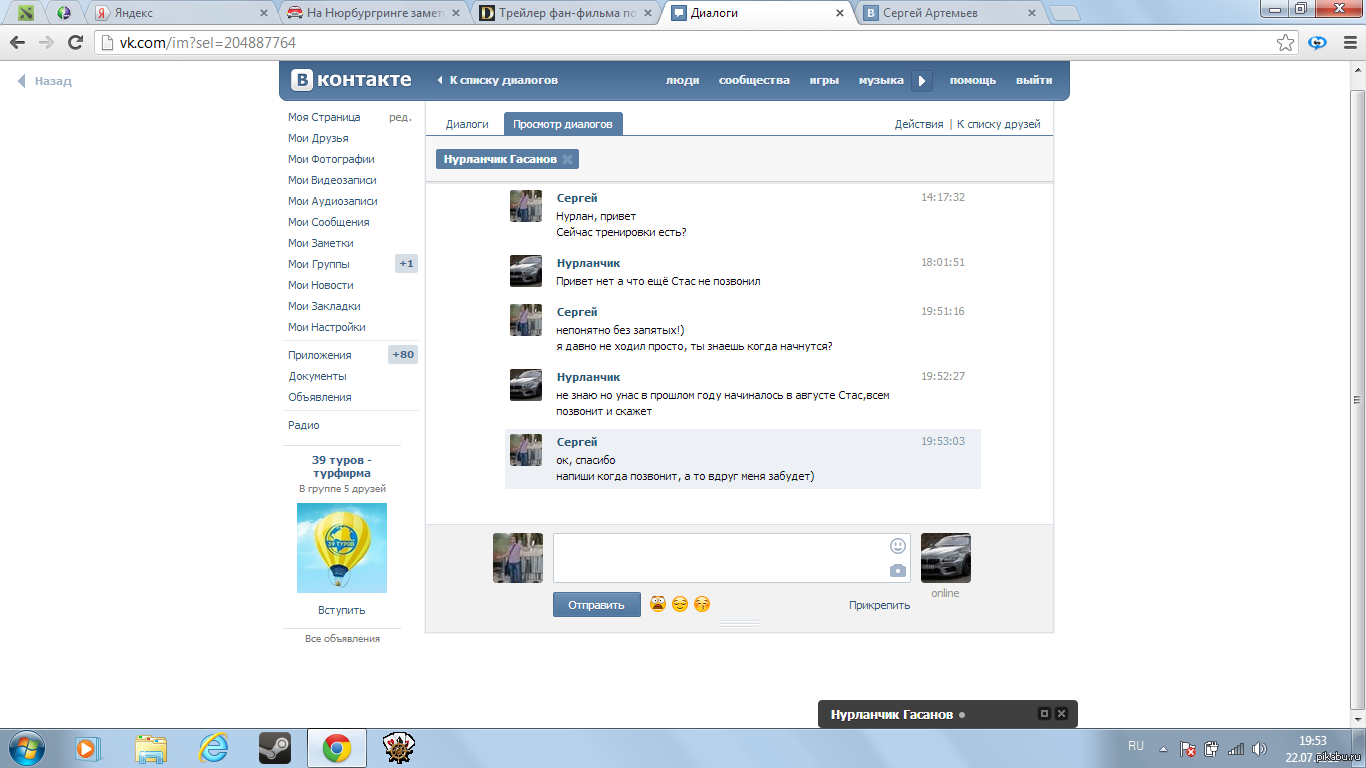Viewport: 1366px width, 768px height.
Task: Switch to the Диалоги tab
Action: (x=467, y=124)
